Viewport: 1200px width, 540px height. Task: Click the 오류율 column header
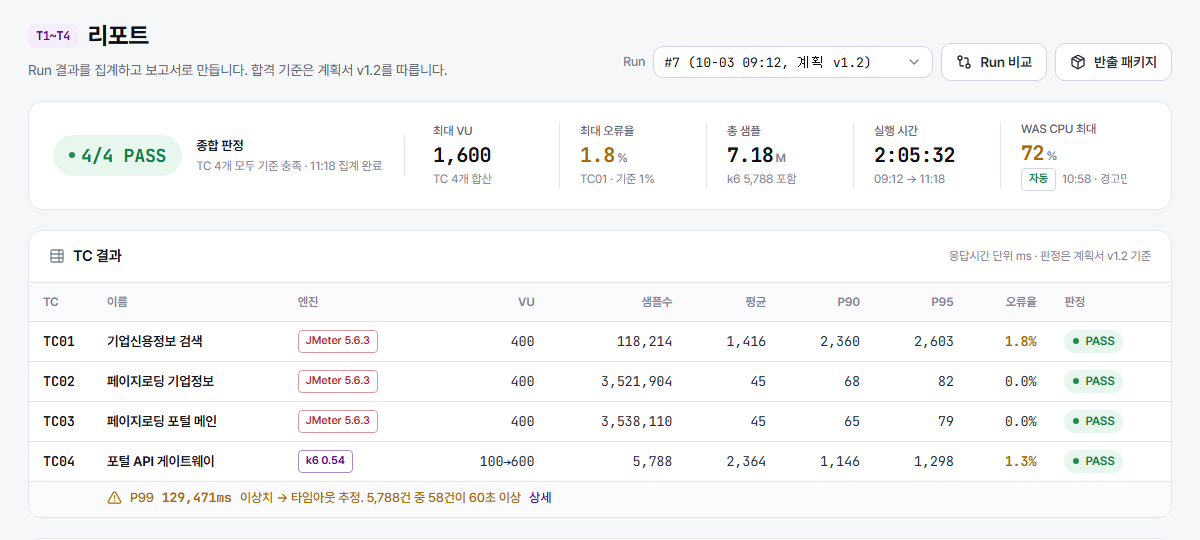pyautogui.click(x=1021, y=302)
